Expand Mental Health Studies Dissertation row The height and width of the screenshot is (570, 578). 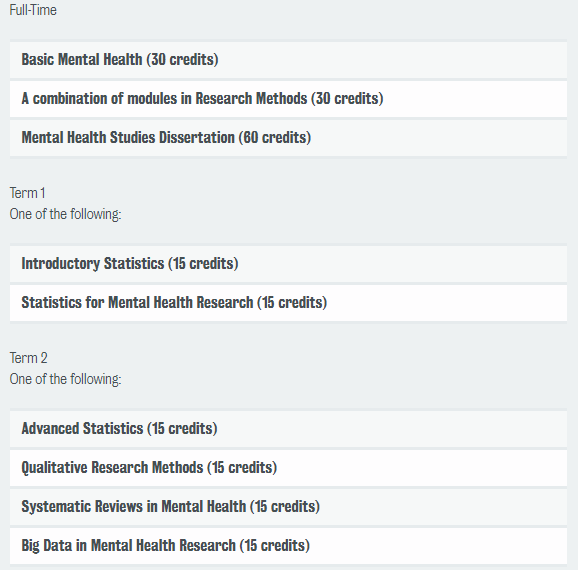click(x=288, y=138)
